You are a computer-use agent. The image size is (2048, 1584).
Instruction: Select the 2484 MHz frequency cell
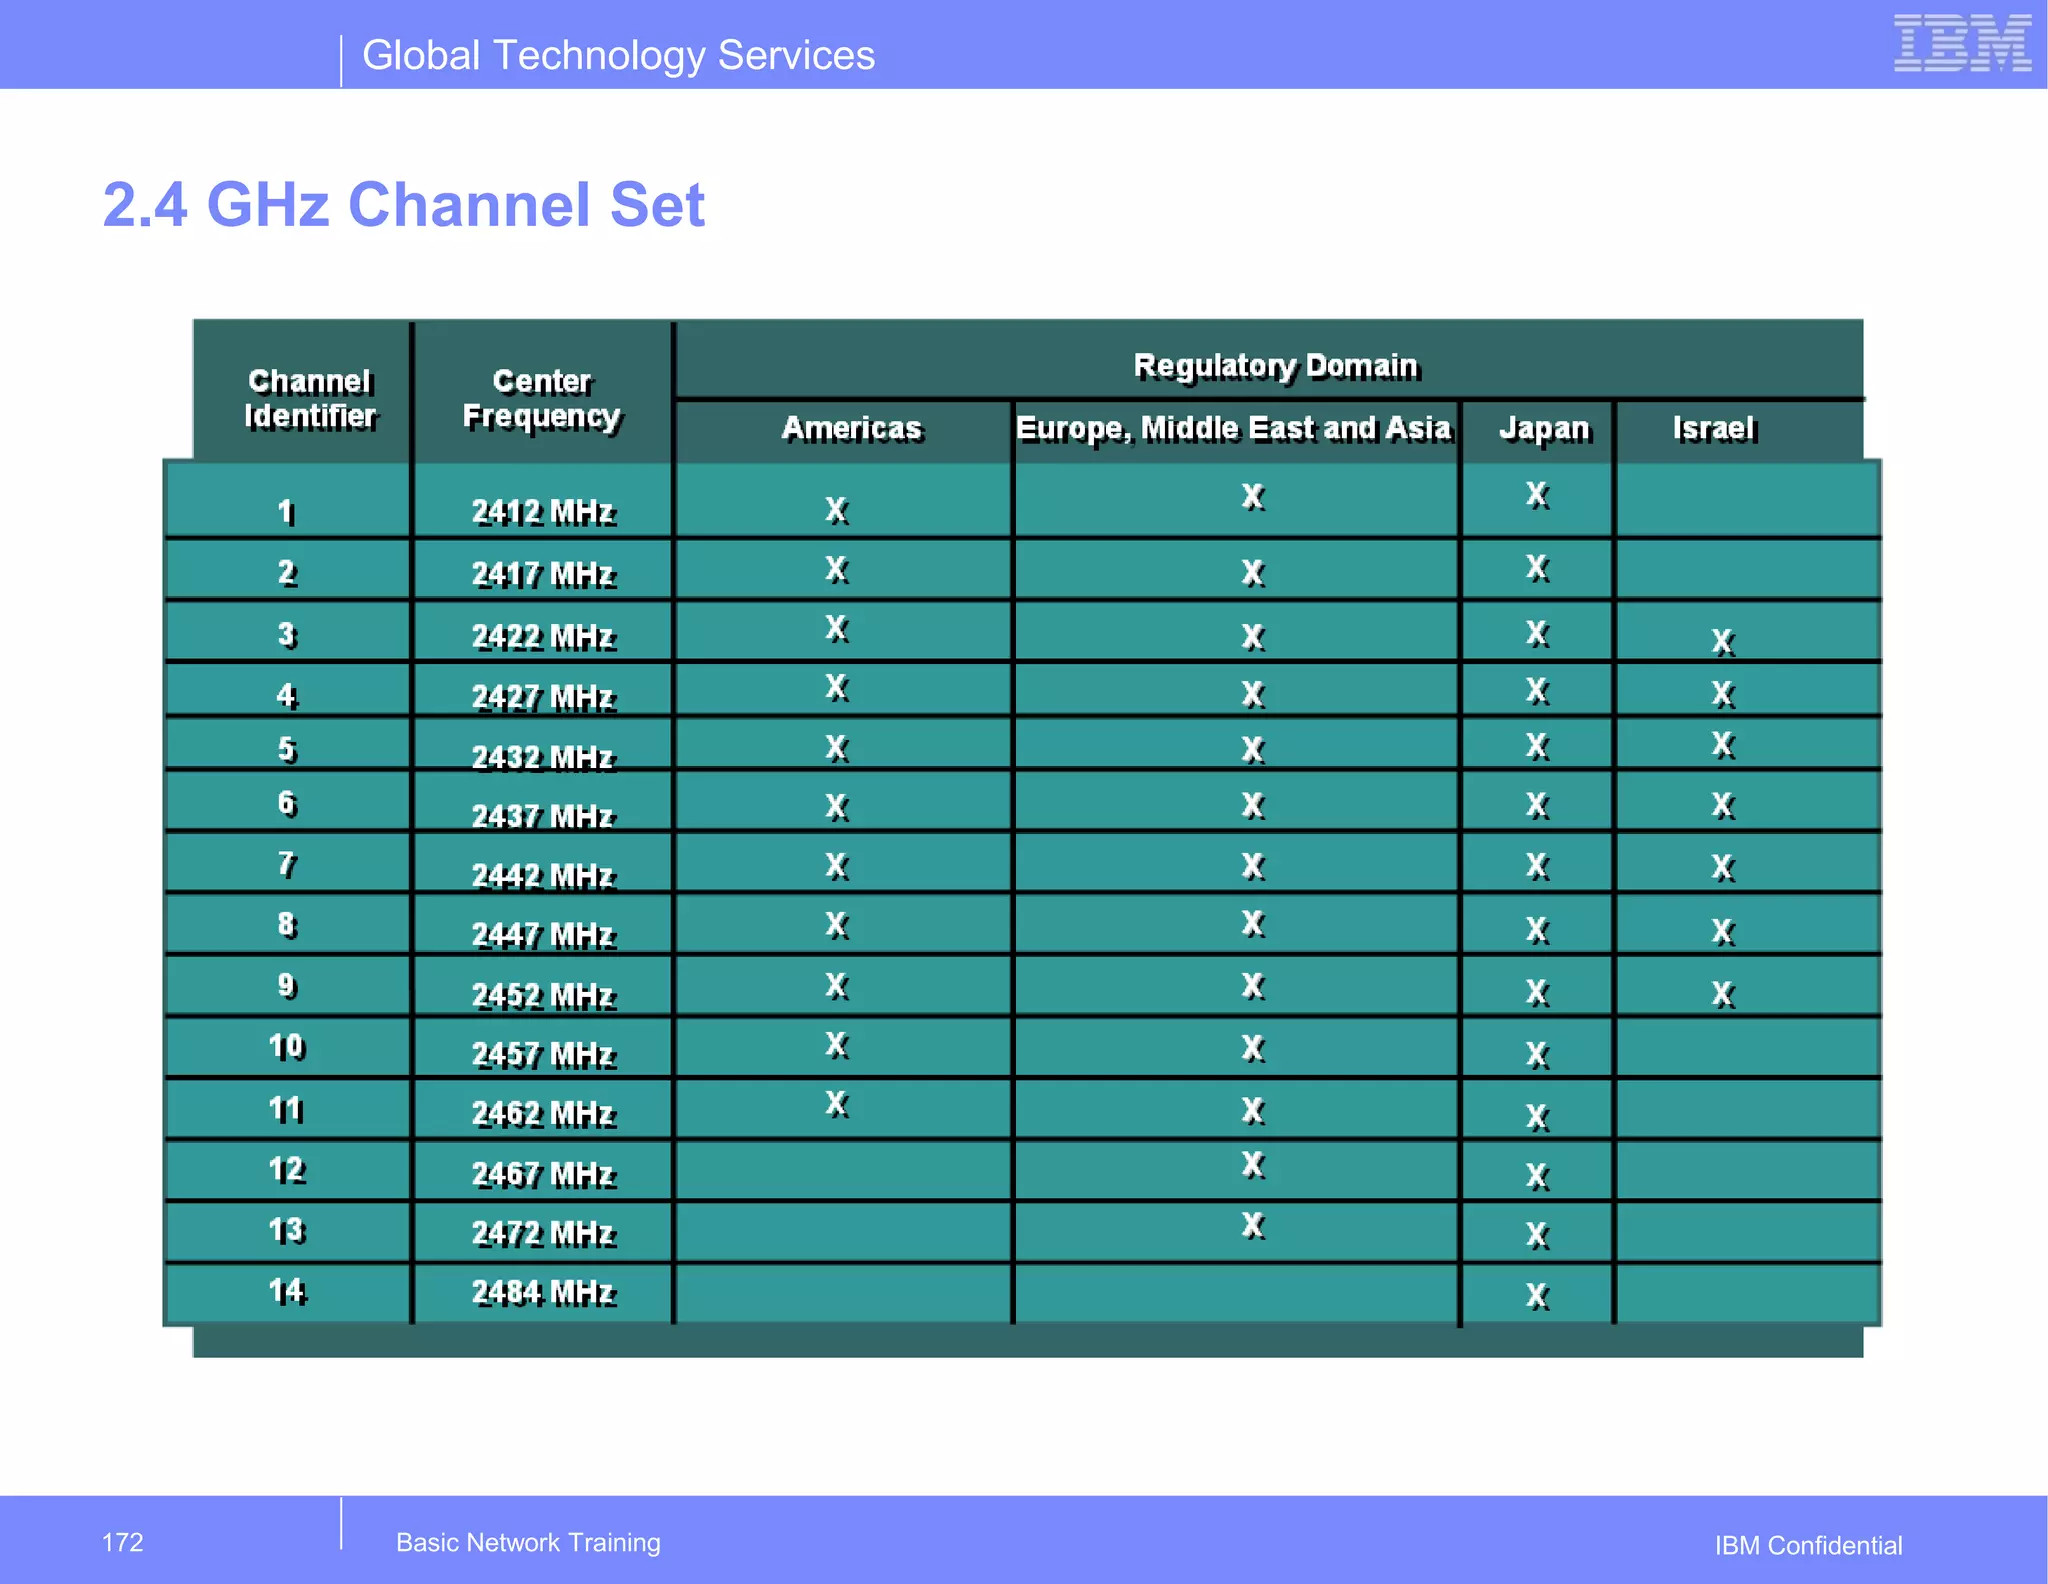click(x=543, y=1293)
